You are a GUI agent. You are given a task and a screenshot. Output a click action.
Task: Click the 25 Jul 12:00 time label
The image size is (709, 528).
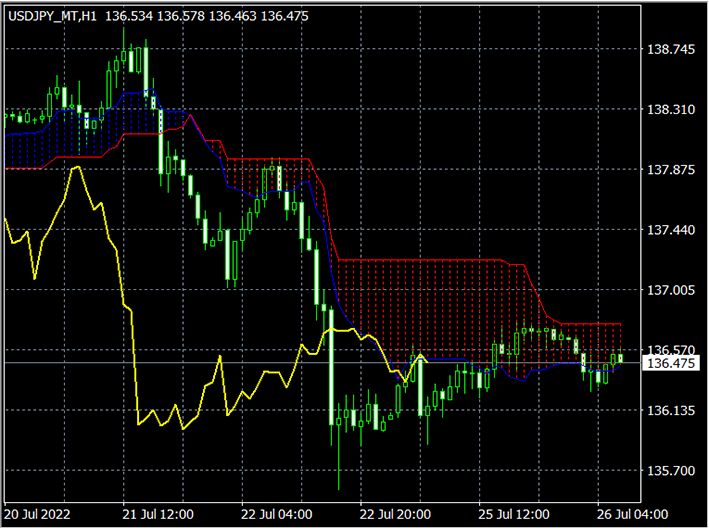pos(514,514)
